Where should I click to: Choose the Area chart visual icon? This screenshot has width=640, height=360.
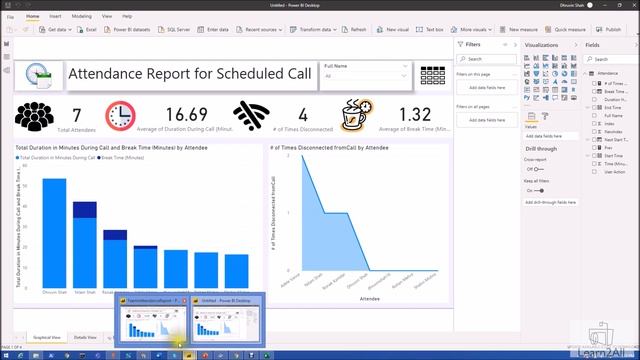(536, 66)
